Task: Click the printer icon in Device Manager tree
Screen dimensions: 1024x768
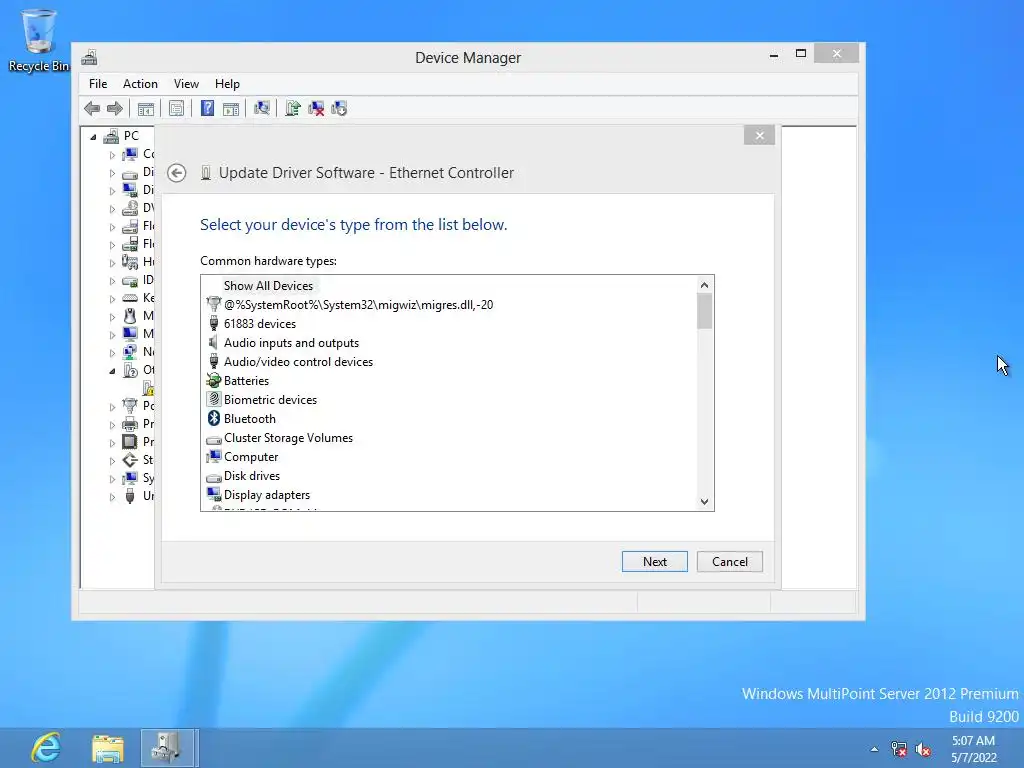Action: pos(130,424)
